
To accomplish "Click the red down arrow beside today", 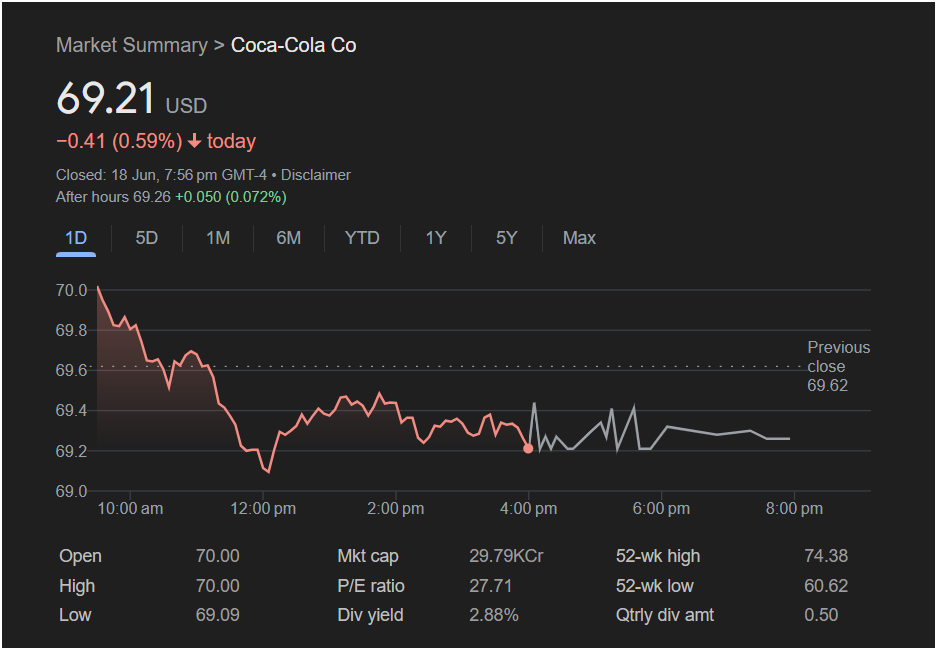I will click(194, 142).
